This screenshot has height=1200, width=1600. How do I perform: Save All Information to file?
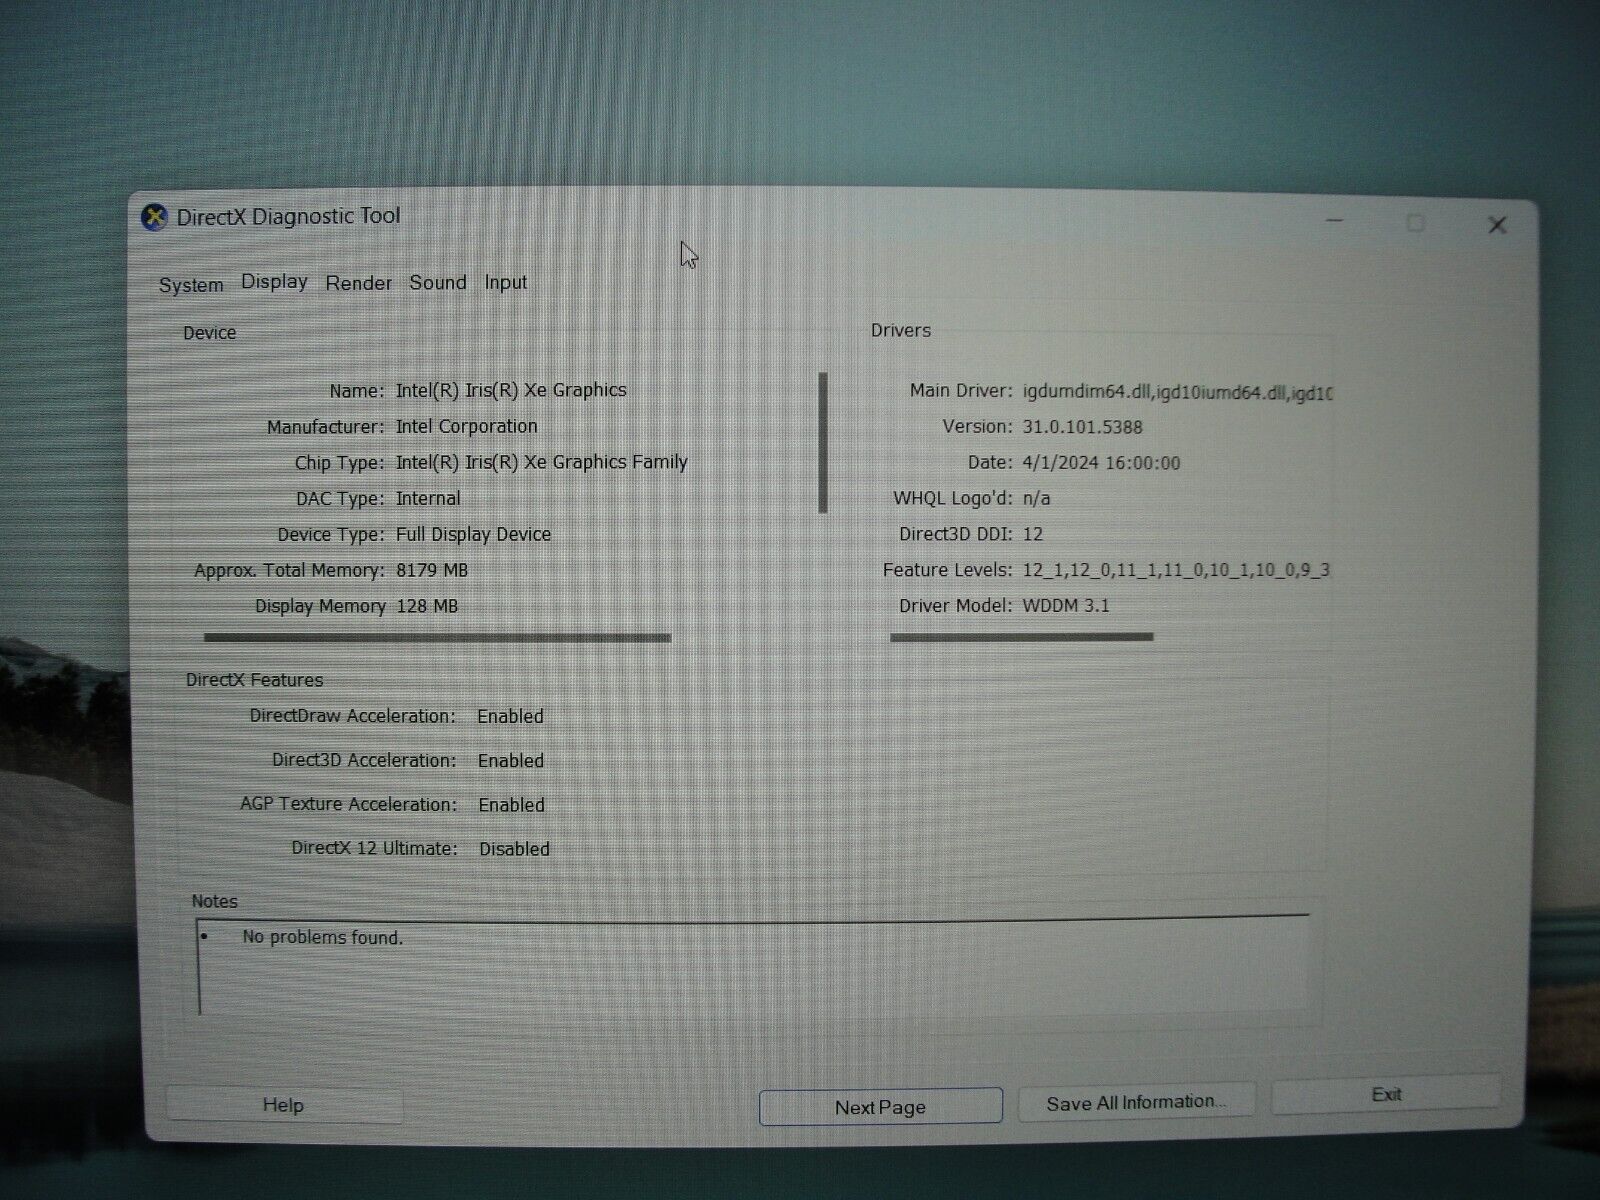tap(1136, 1102)
